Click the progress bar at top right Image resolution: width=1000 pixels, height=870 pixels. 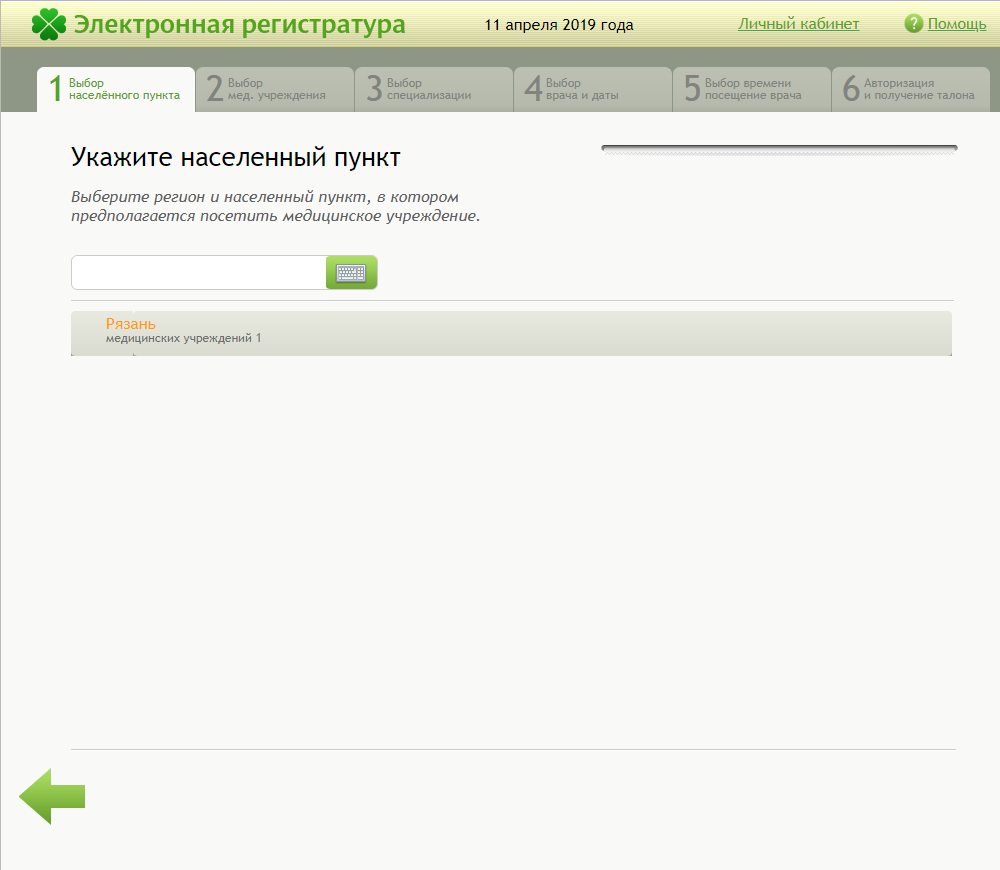(x=779, y=150)
